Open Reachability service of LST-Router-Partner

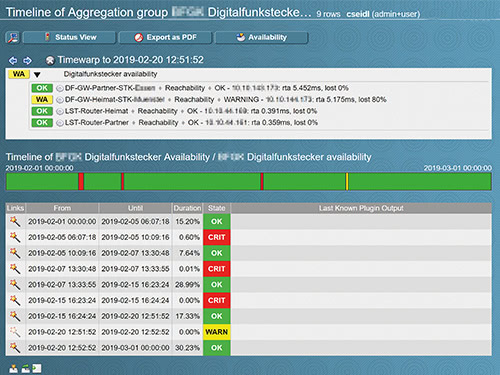click(x=158, y=123)
